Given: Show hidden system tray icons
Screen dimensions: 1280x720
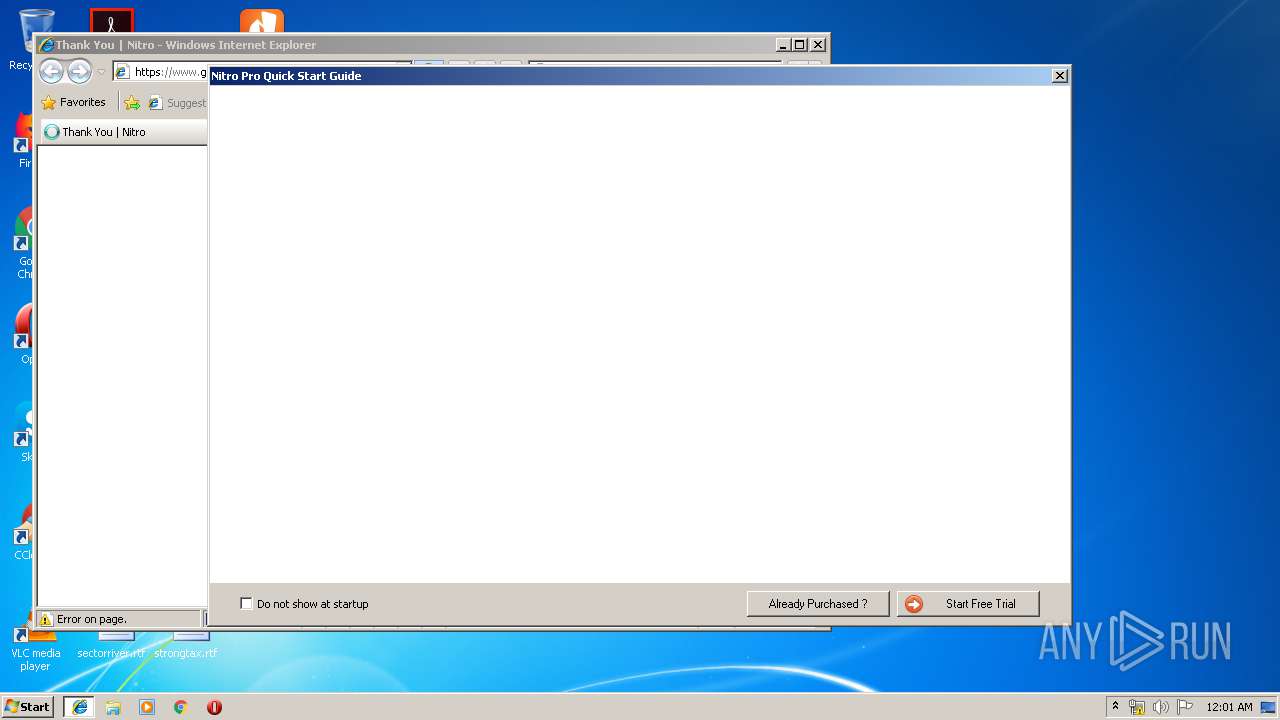Looking at the screenshot, I should pyautogui.click(x=1116, y=706).
